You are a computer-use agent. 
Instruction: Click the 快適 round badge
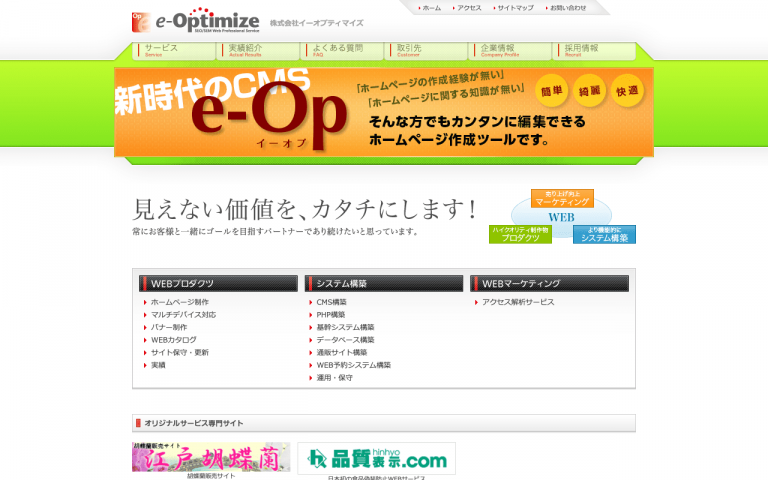(627, 91)
